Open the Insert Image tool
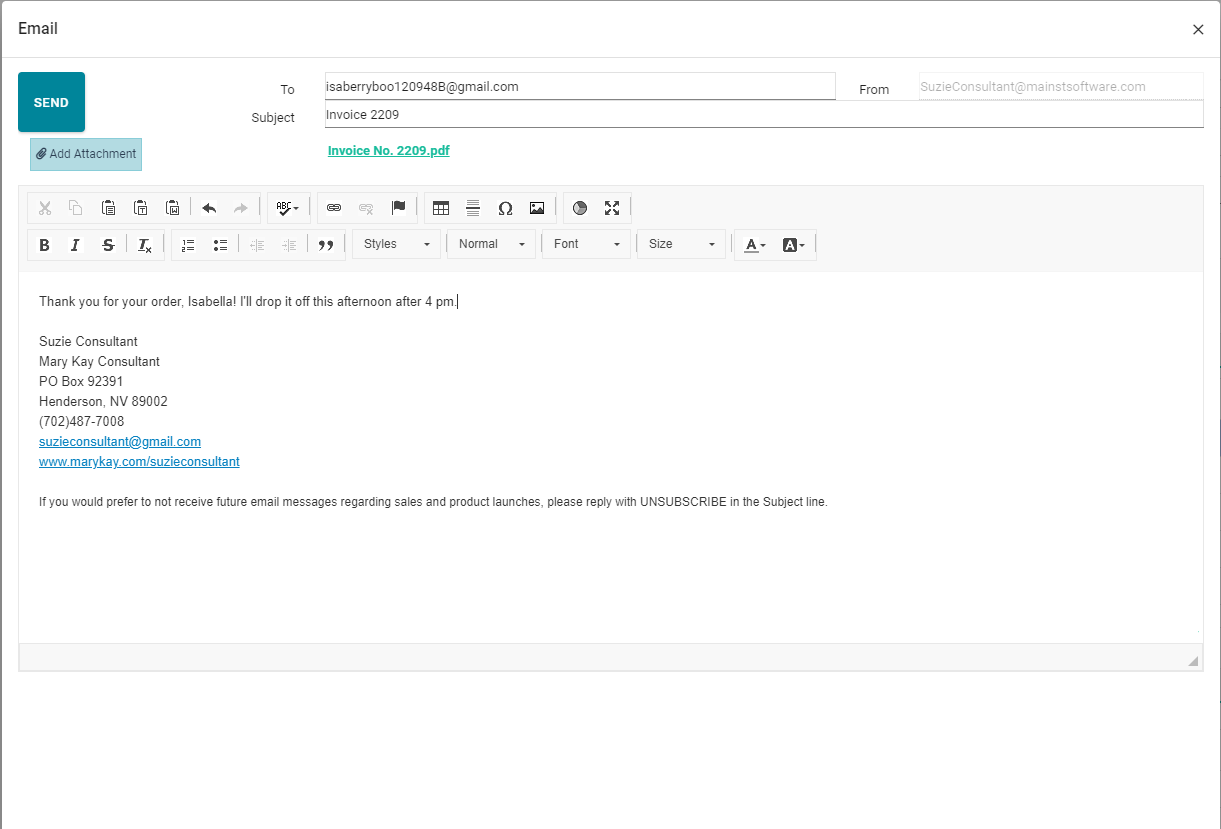This screenshot has width=1221, height=829. click(537, 208)
